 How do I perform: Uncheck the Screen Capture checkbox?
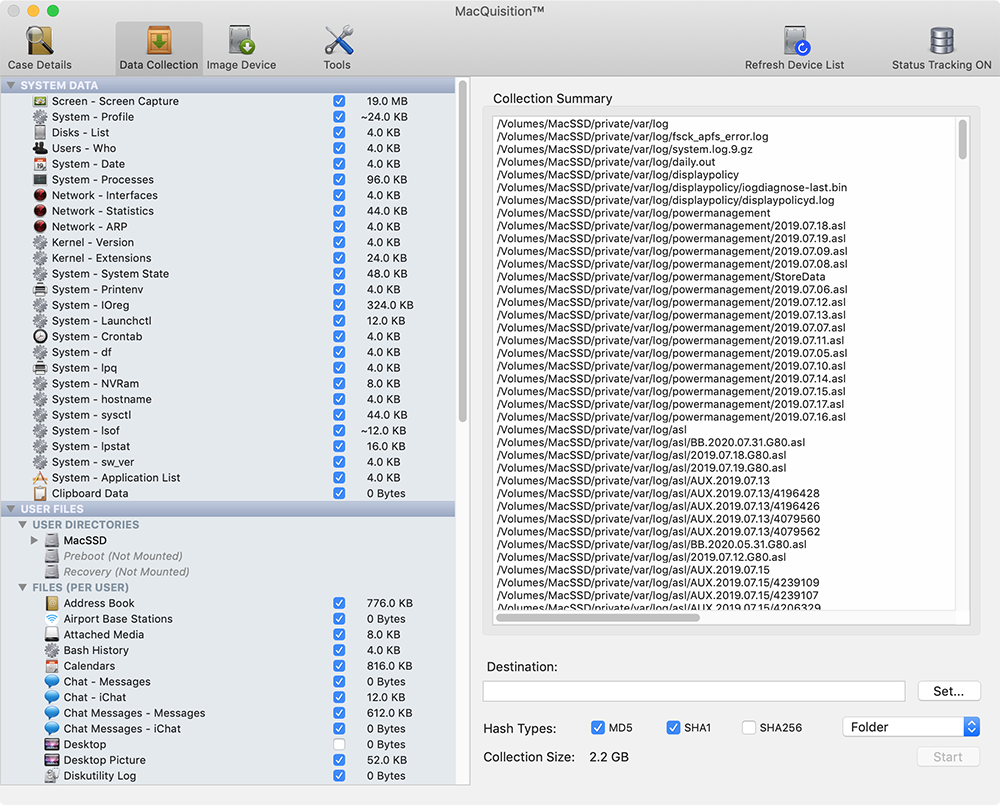339,101
